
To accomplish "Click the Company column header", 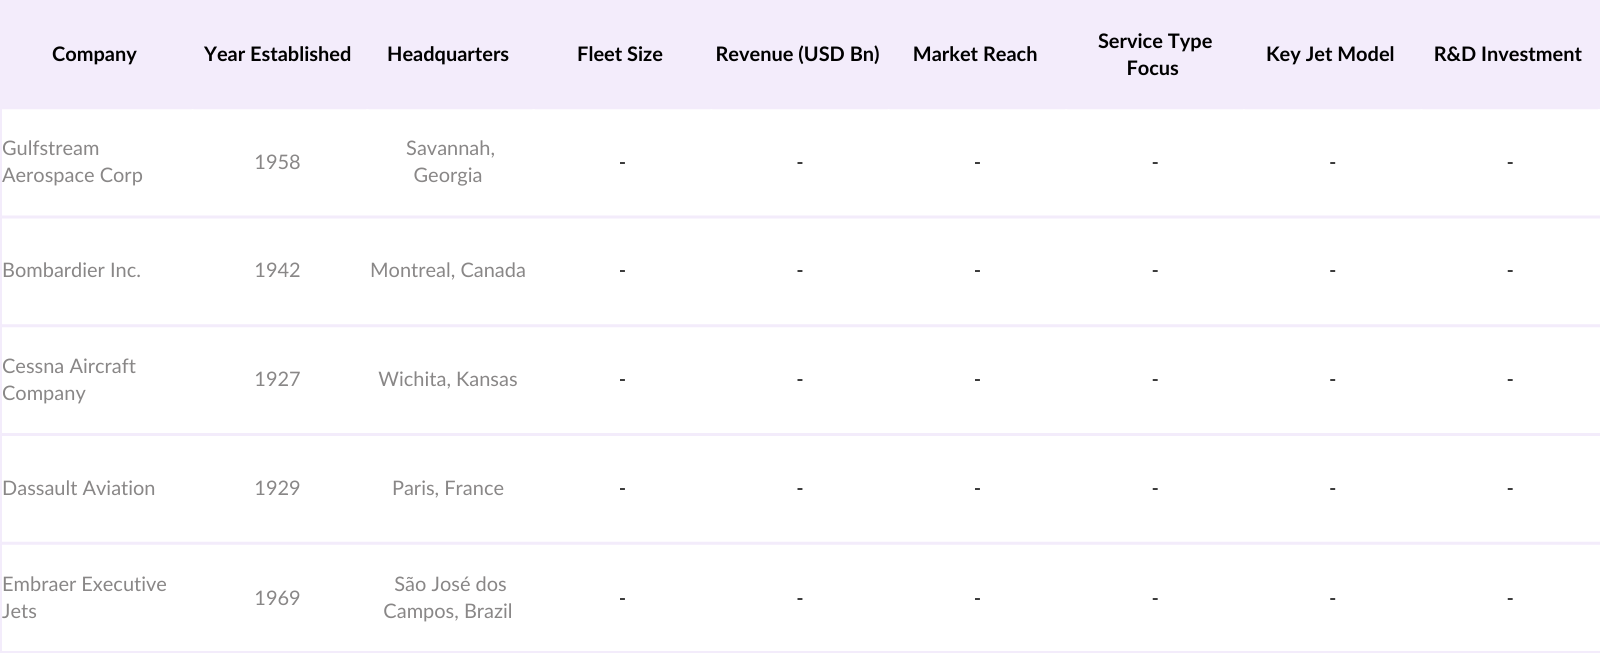I will [94, 54].
